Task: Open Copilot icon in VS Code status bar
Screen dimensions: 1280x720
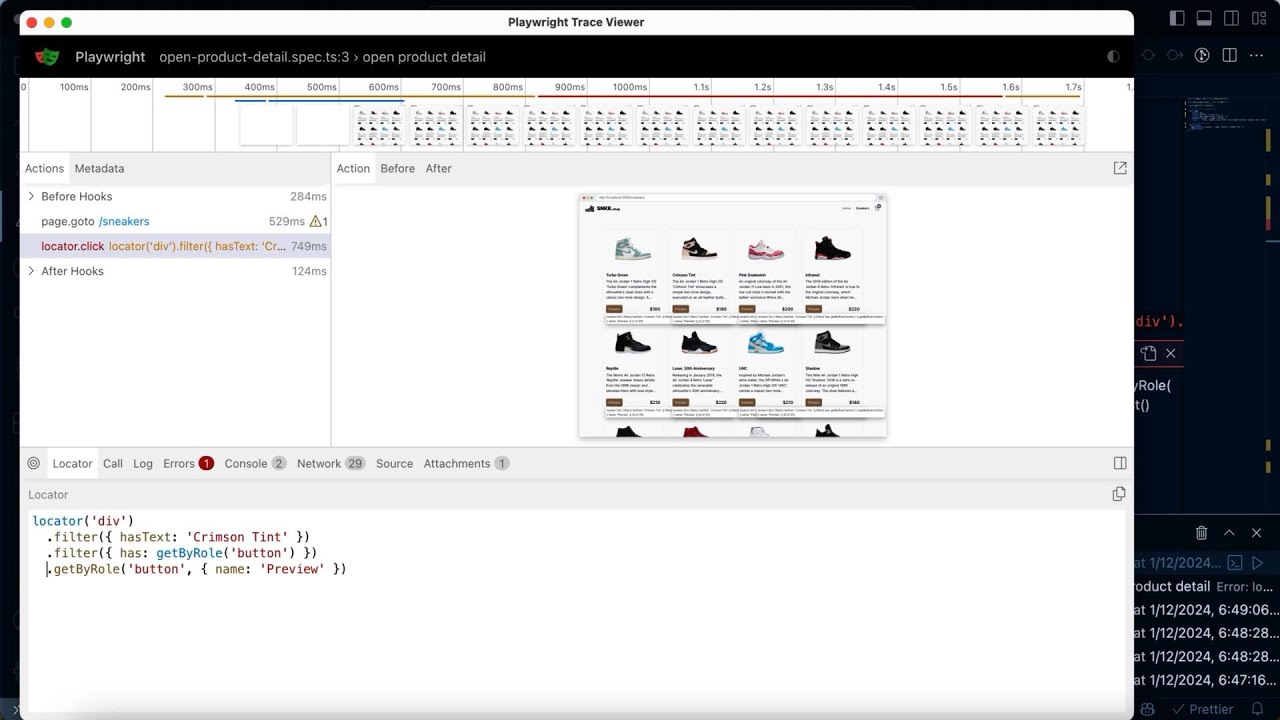Action: pos(1148,709)
